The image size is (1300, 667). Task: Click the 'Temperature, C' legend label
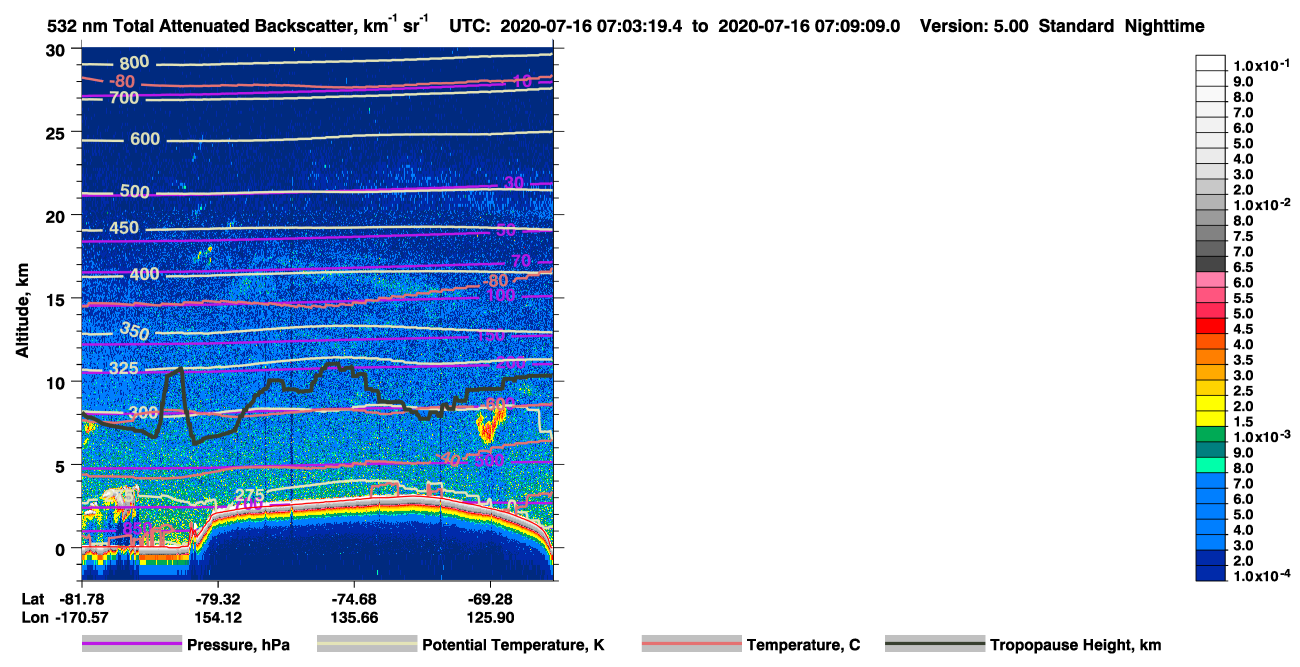click(x=803, y=645)
